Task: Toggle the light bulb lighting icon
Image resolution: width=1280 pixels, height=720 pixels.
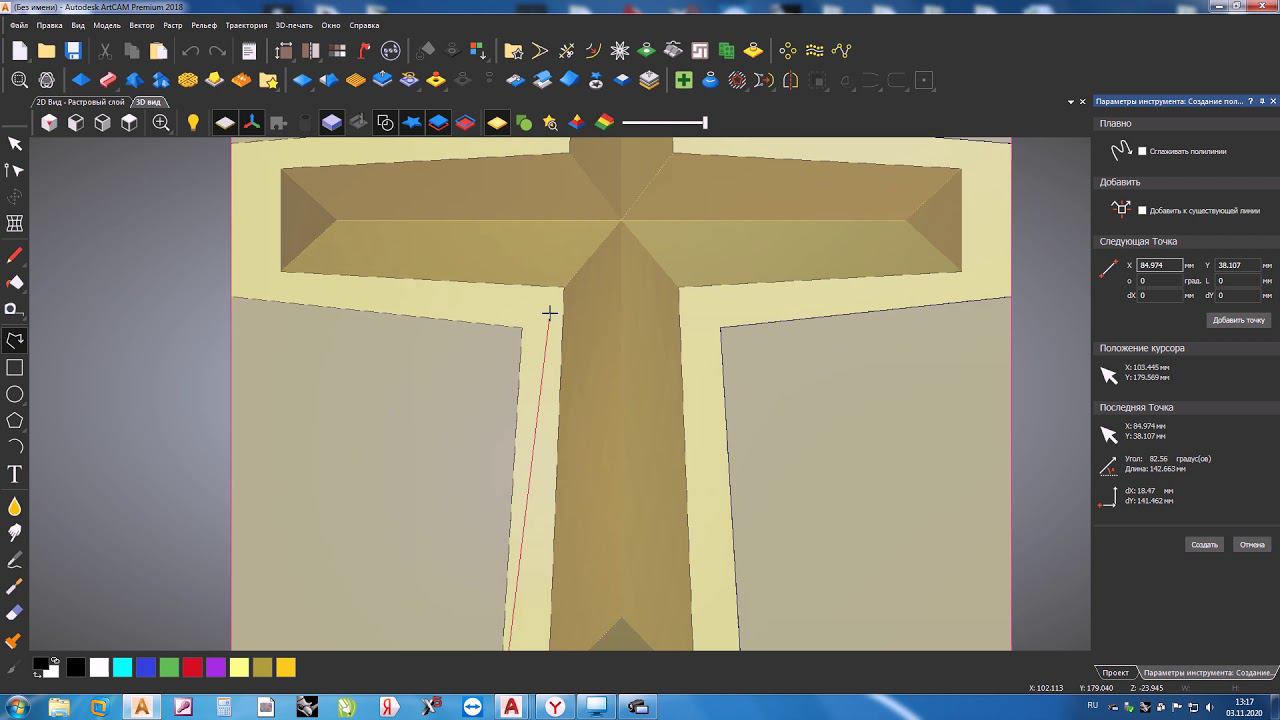Action: point(193,123)
